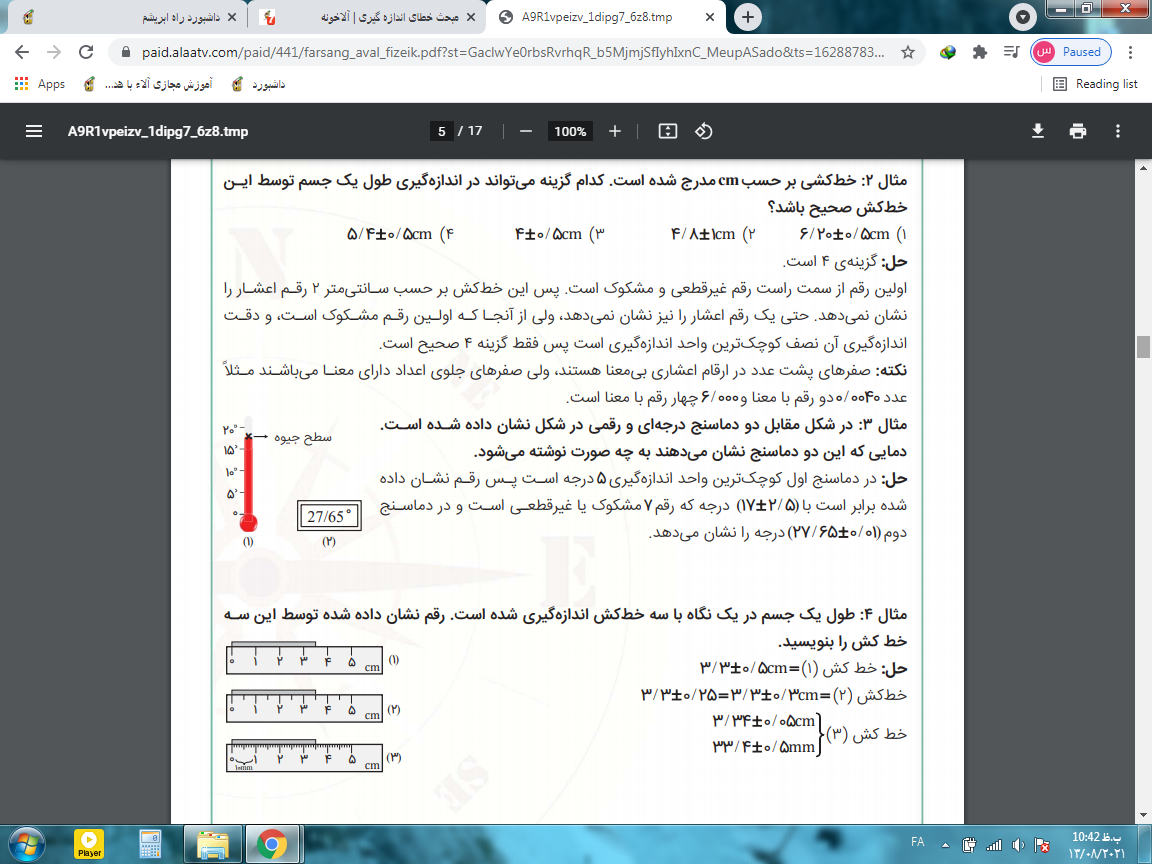Open File Explorer in taskbar
The image size is (1152, 864).
click(x=213, y=843)
